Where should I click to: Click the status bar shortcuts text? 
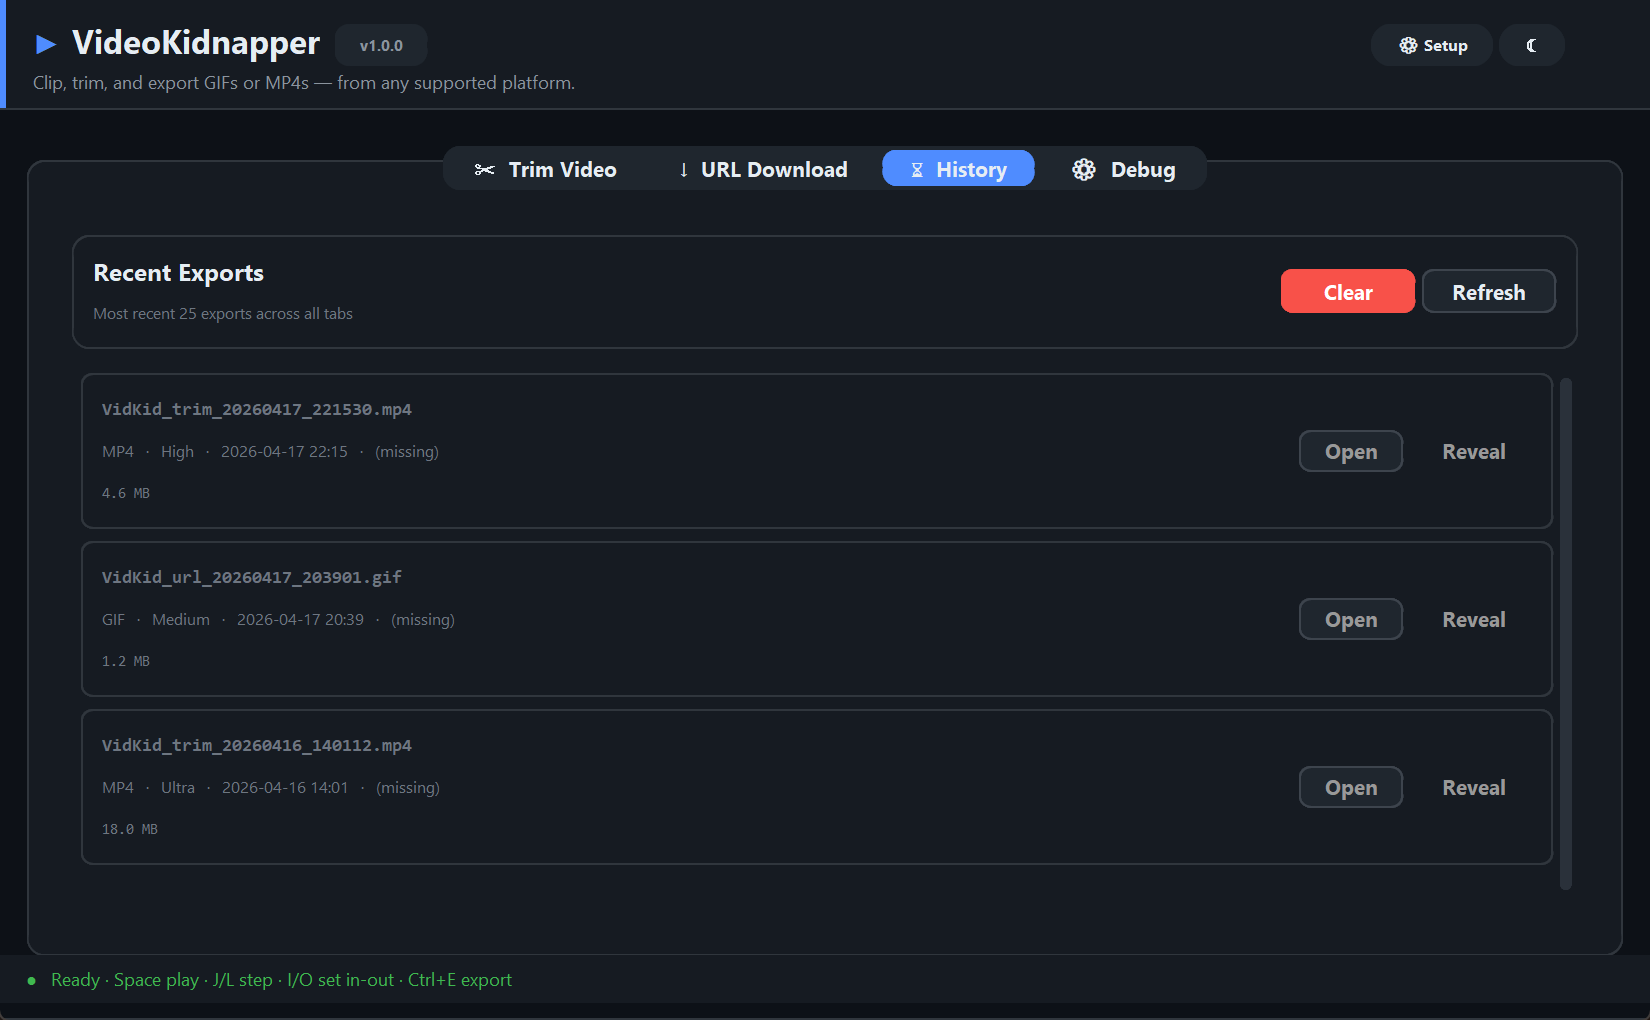pyautogui.click(x=281, y=980)
